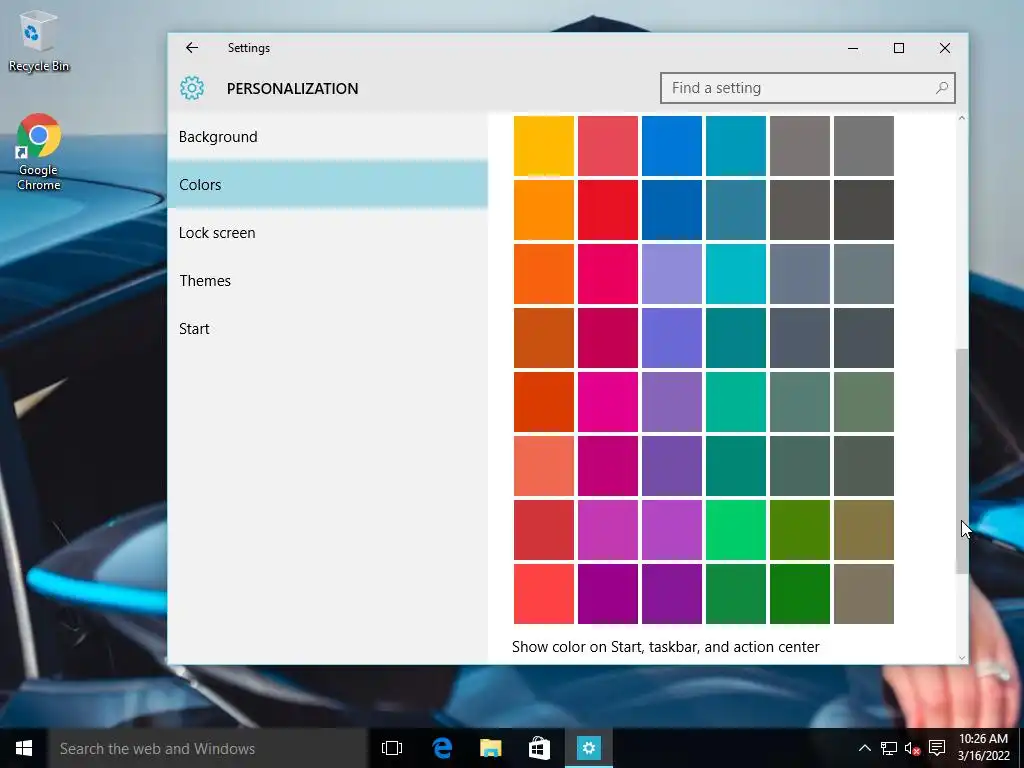Open the Action Center notification icon

click(x=937, y=748)
